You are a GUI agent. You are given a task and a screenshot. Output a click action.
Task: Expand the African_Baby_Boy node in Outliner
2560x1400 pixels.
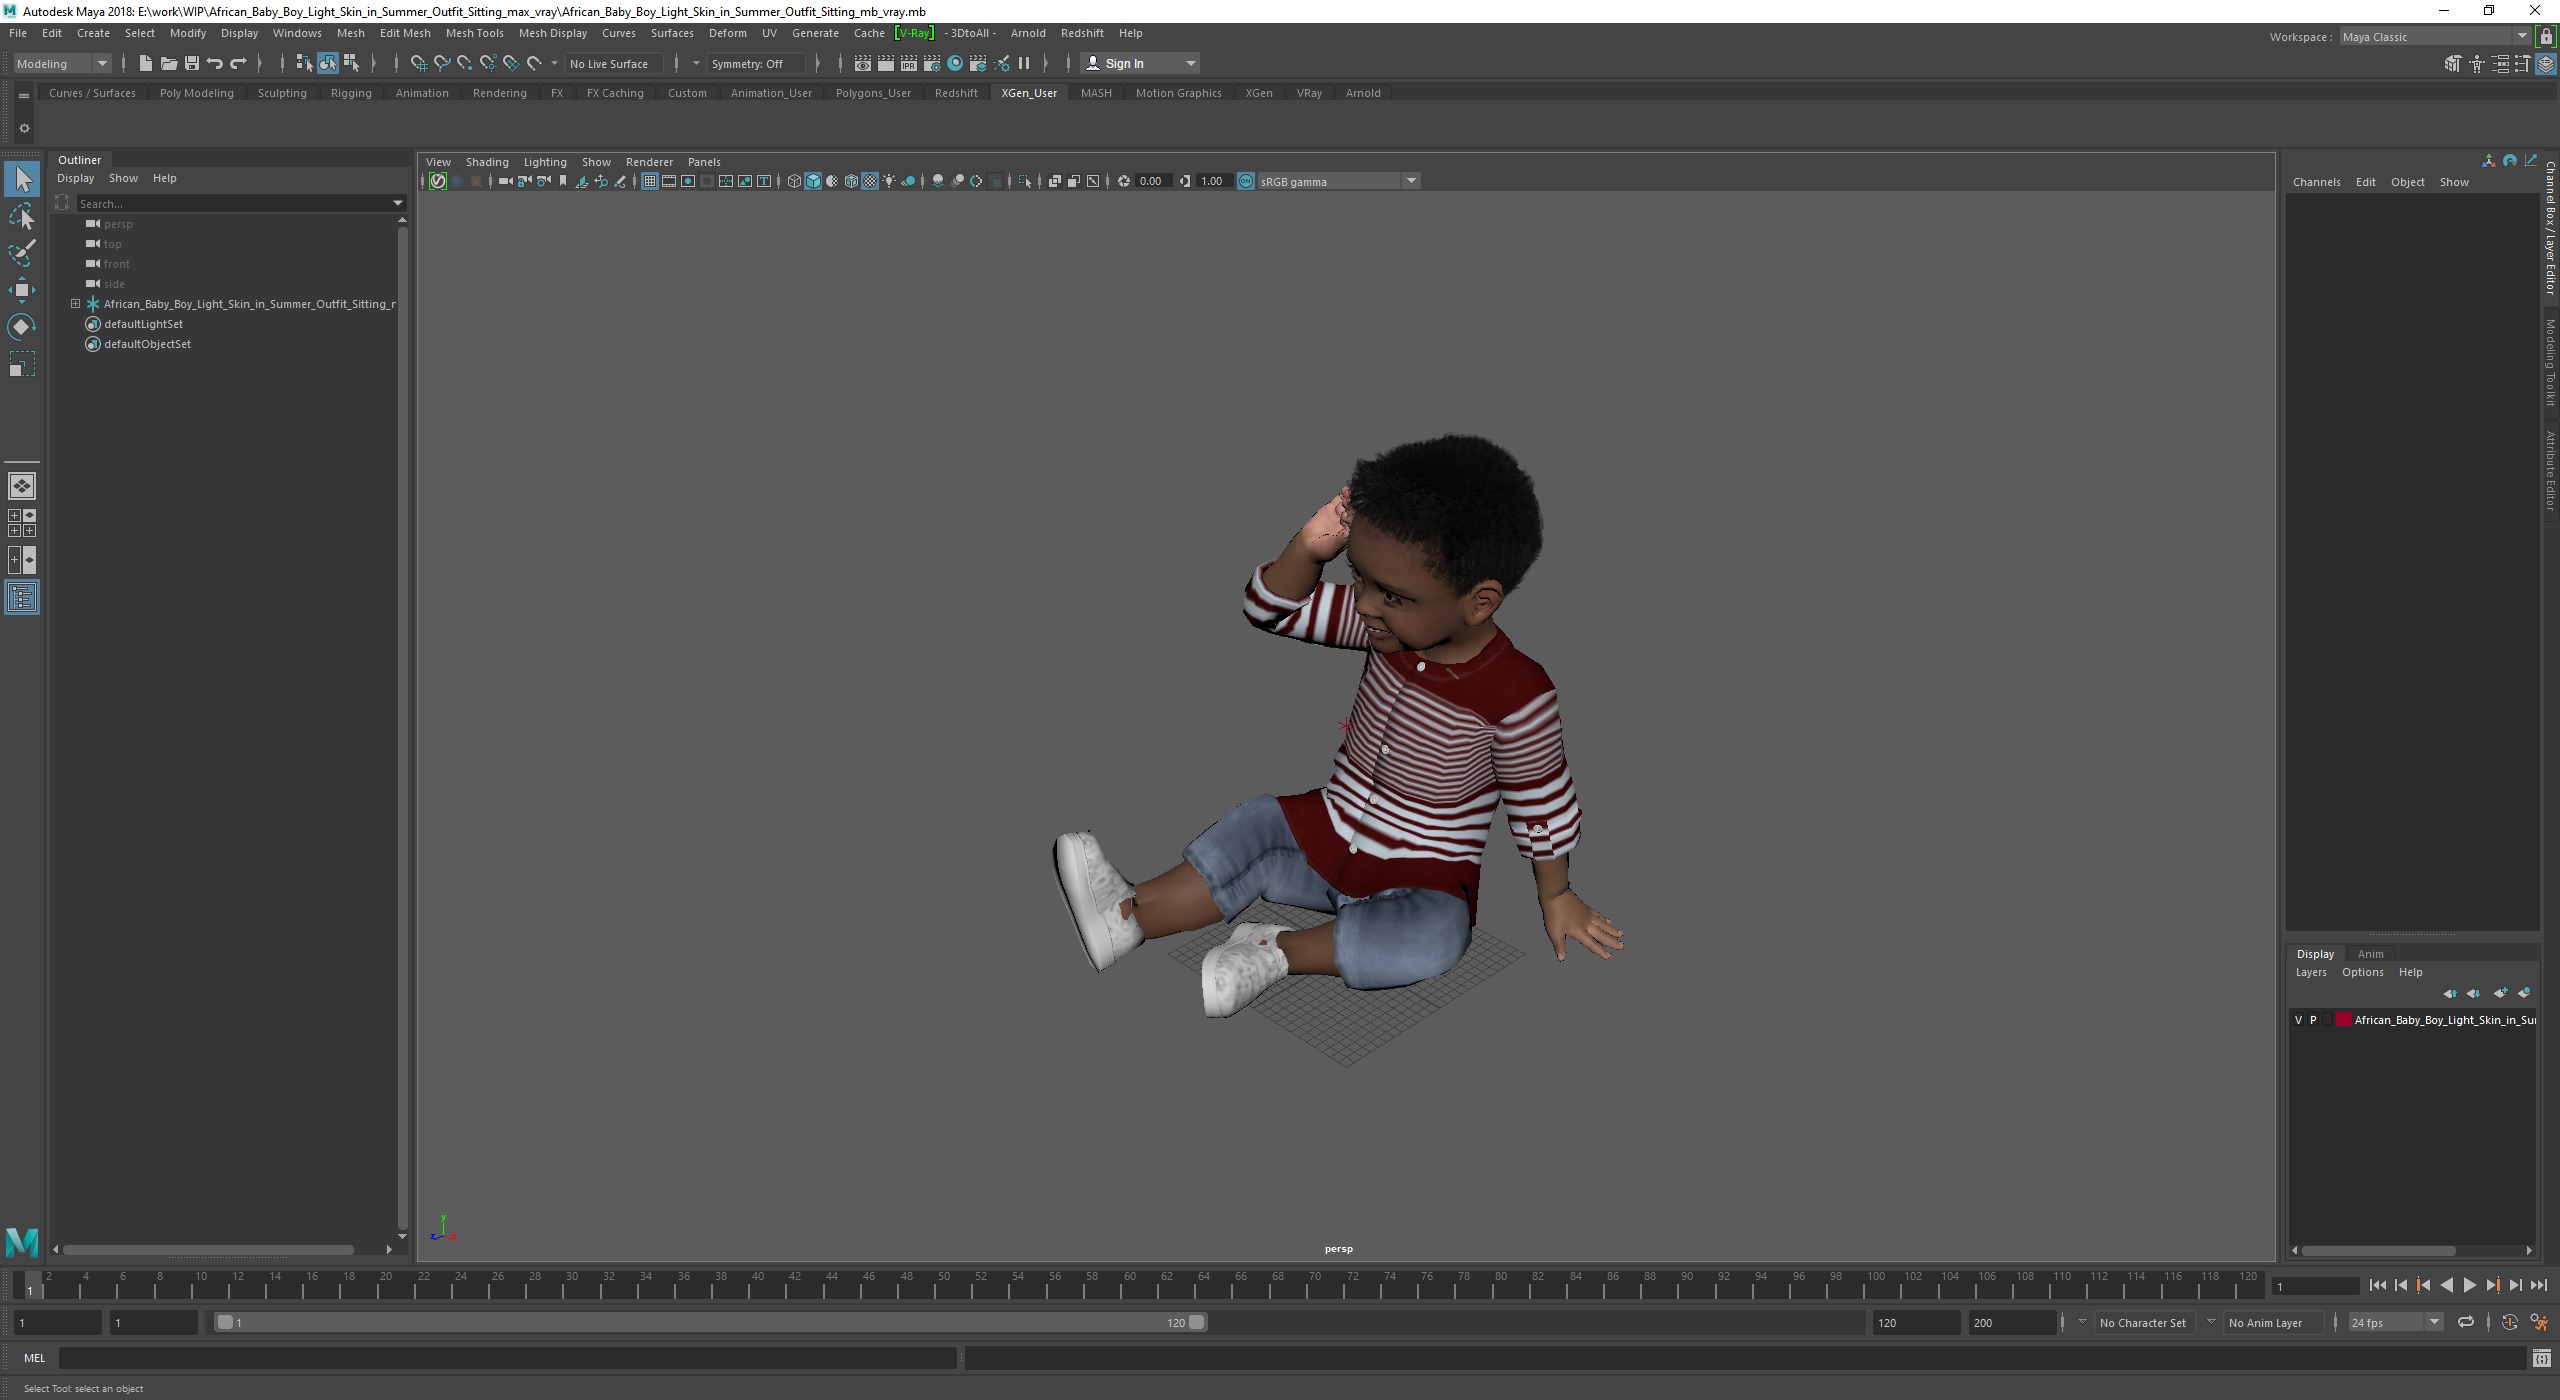click(75, 303)
